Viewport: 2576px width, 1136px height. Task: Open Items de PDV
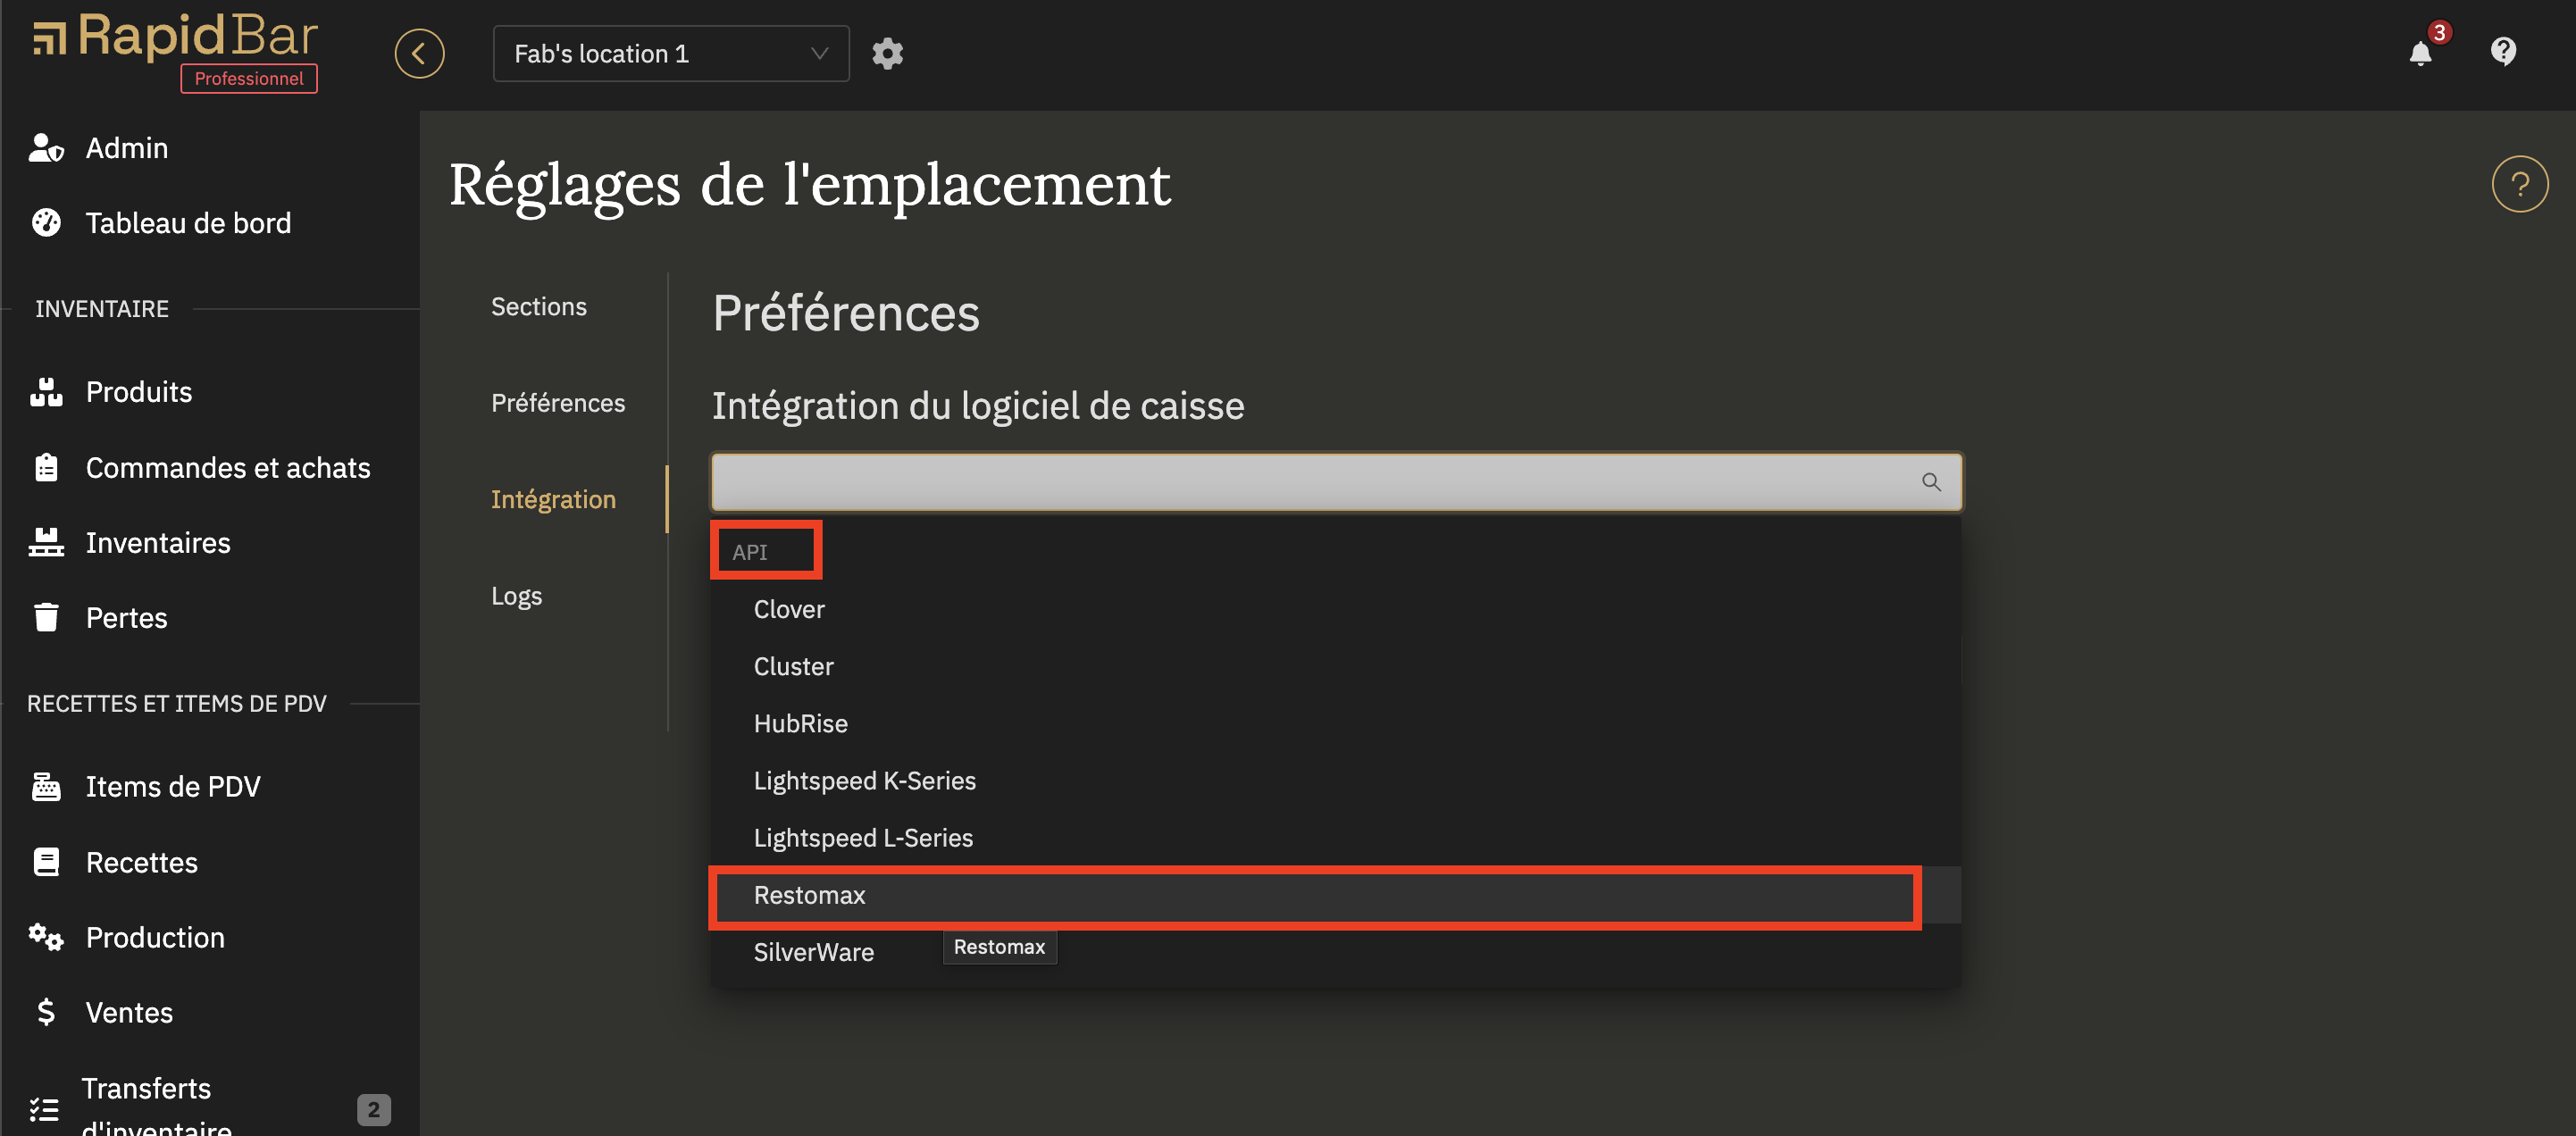tap(173, 787)
